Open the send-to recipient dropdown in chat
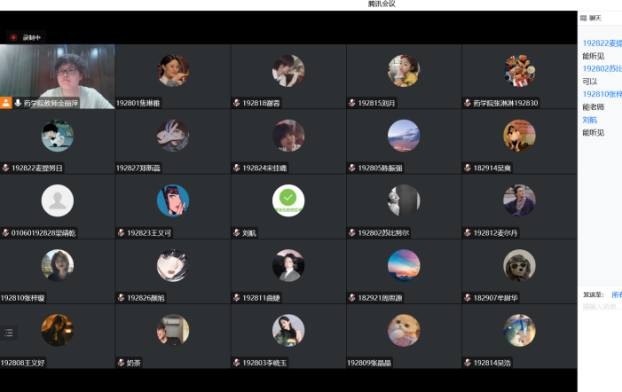The height and width of the screenshot is (392, 622). coord(616,294)
